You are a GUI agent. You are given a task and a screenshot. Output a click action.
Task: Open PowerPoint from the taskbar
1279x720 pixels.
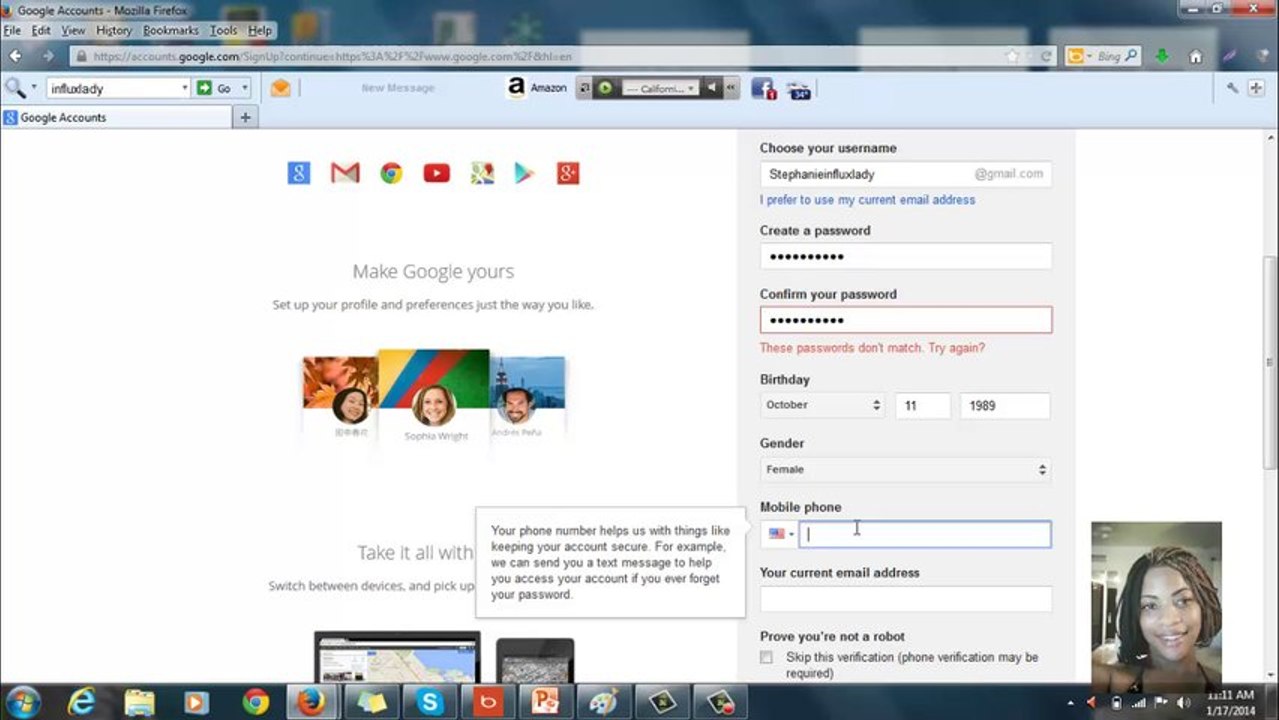545,702
